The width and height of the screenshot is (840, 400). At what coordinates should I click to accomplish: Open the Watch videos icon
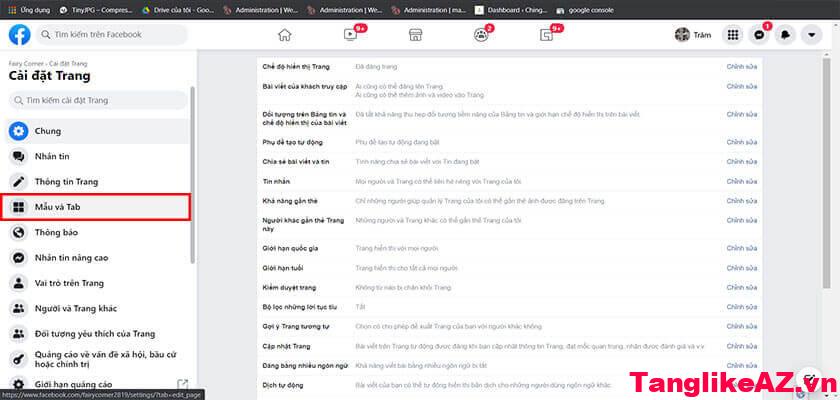(x=350, y=34)
